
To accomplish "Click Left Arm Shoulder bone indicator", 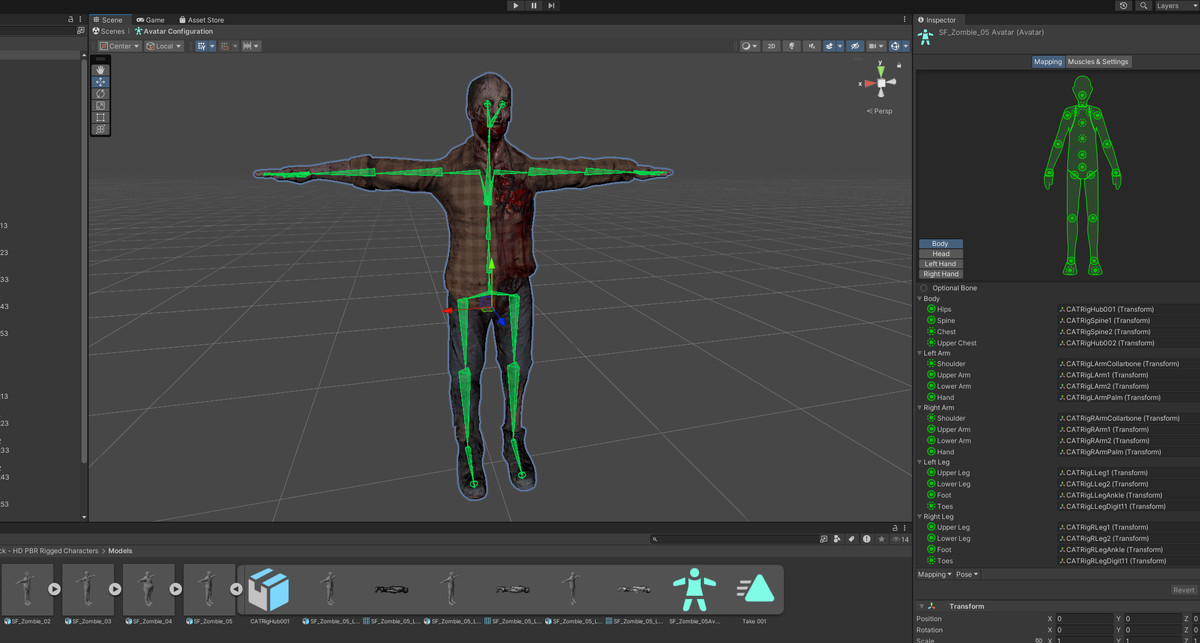I will coord(931,364).
